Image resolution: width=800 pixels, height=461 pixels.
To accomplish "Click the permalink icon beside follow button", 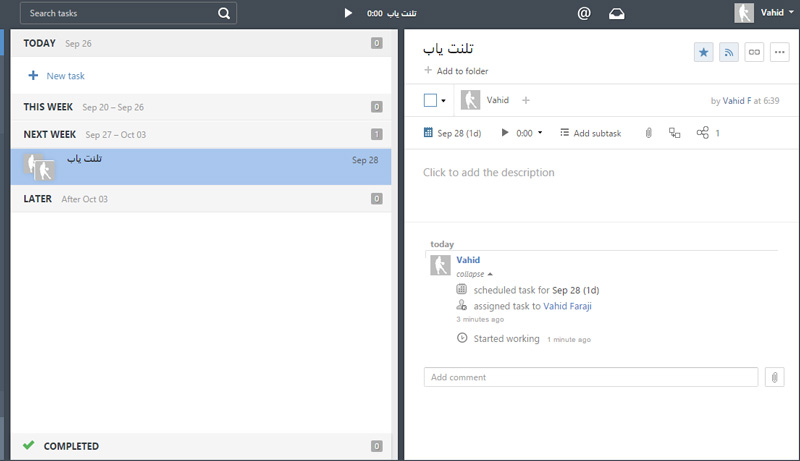I will click(754, 53).
